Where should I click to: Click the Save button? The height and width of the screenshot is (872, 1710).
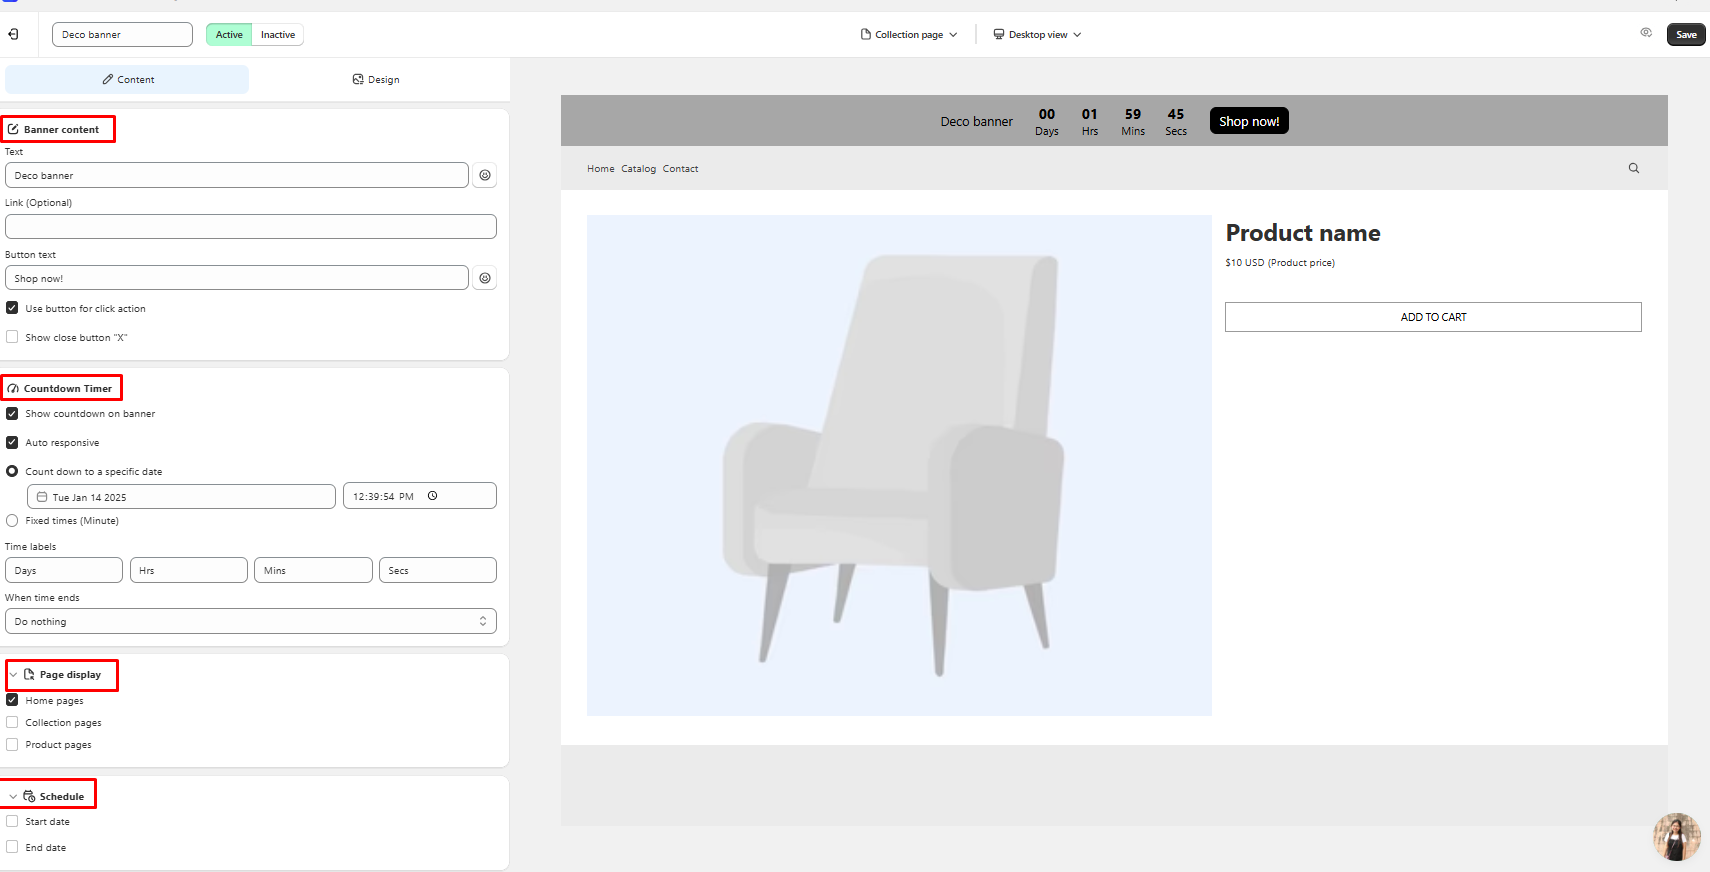click(1686, 34)
